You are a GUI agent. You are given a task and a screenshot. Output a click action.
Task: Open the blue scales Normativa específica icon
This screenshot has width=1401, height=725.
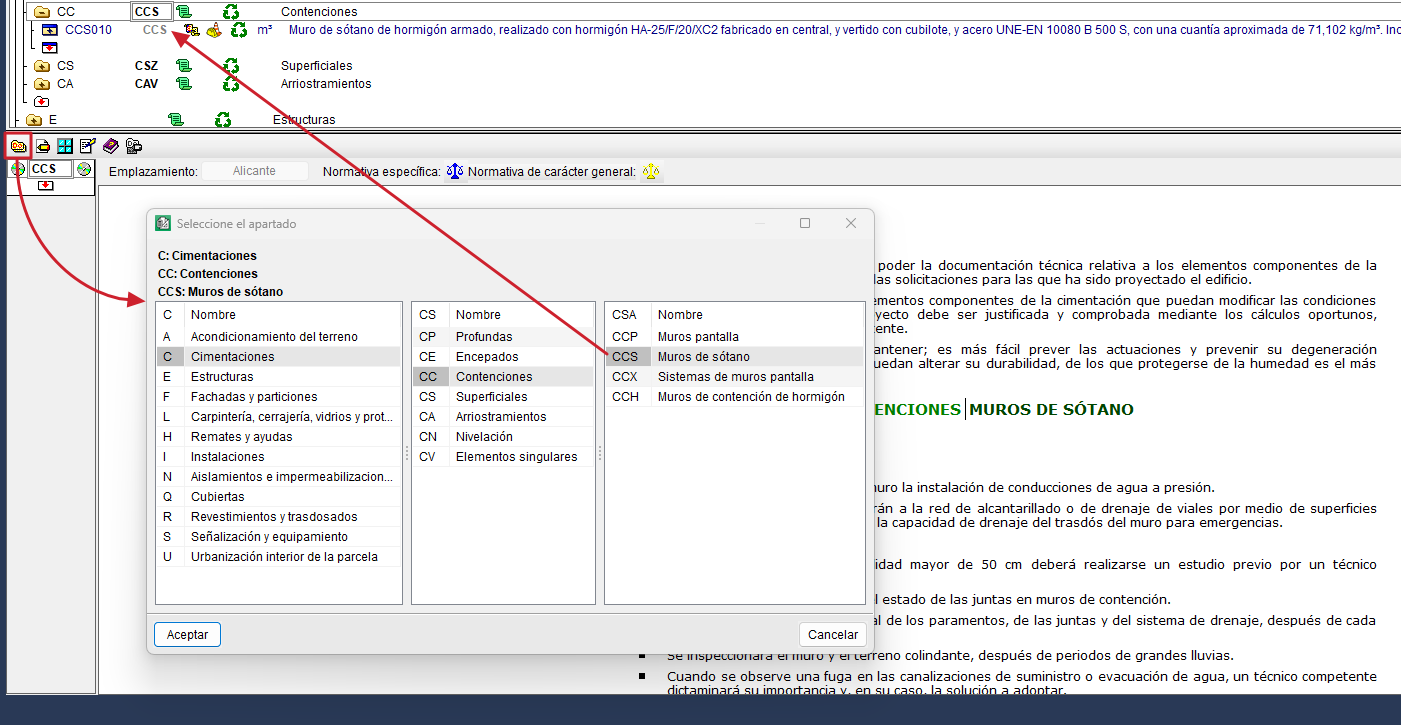pos(454,171)
